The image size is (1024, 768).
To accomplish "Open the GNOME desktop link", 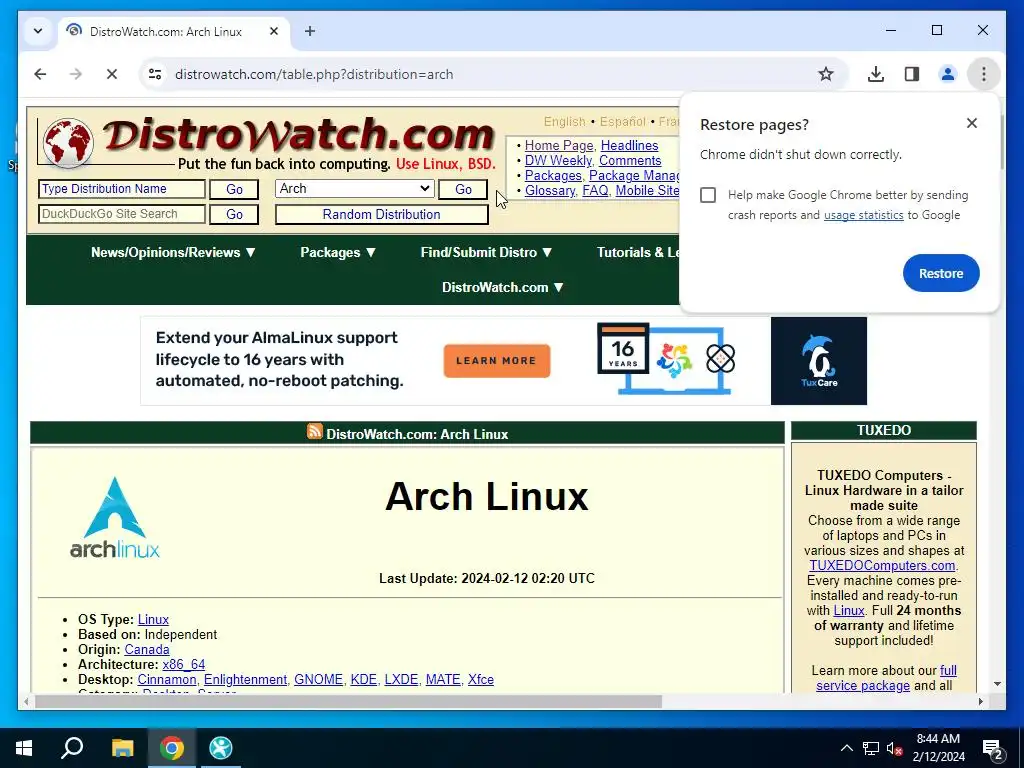I will (x=319, y=680).
